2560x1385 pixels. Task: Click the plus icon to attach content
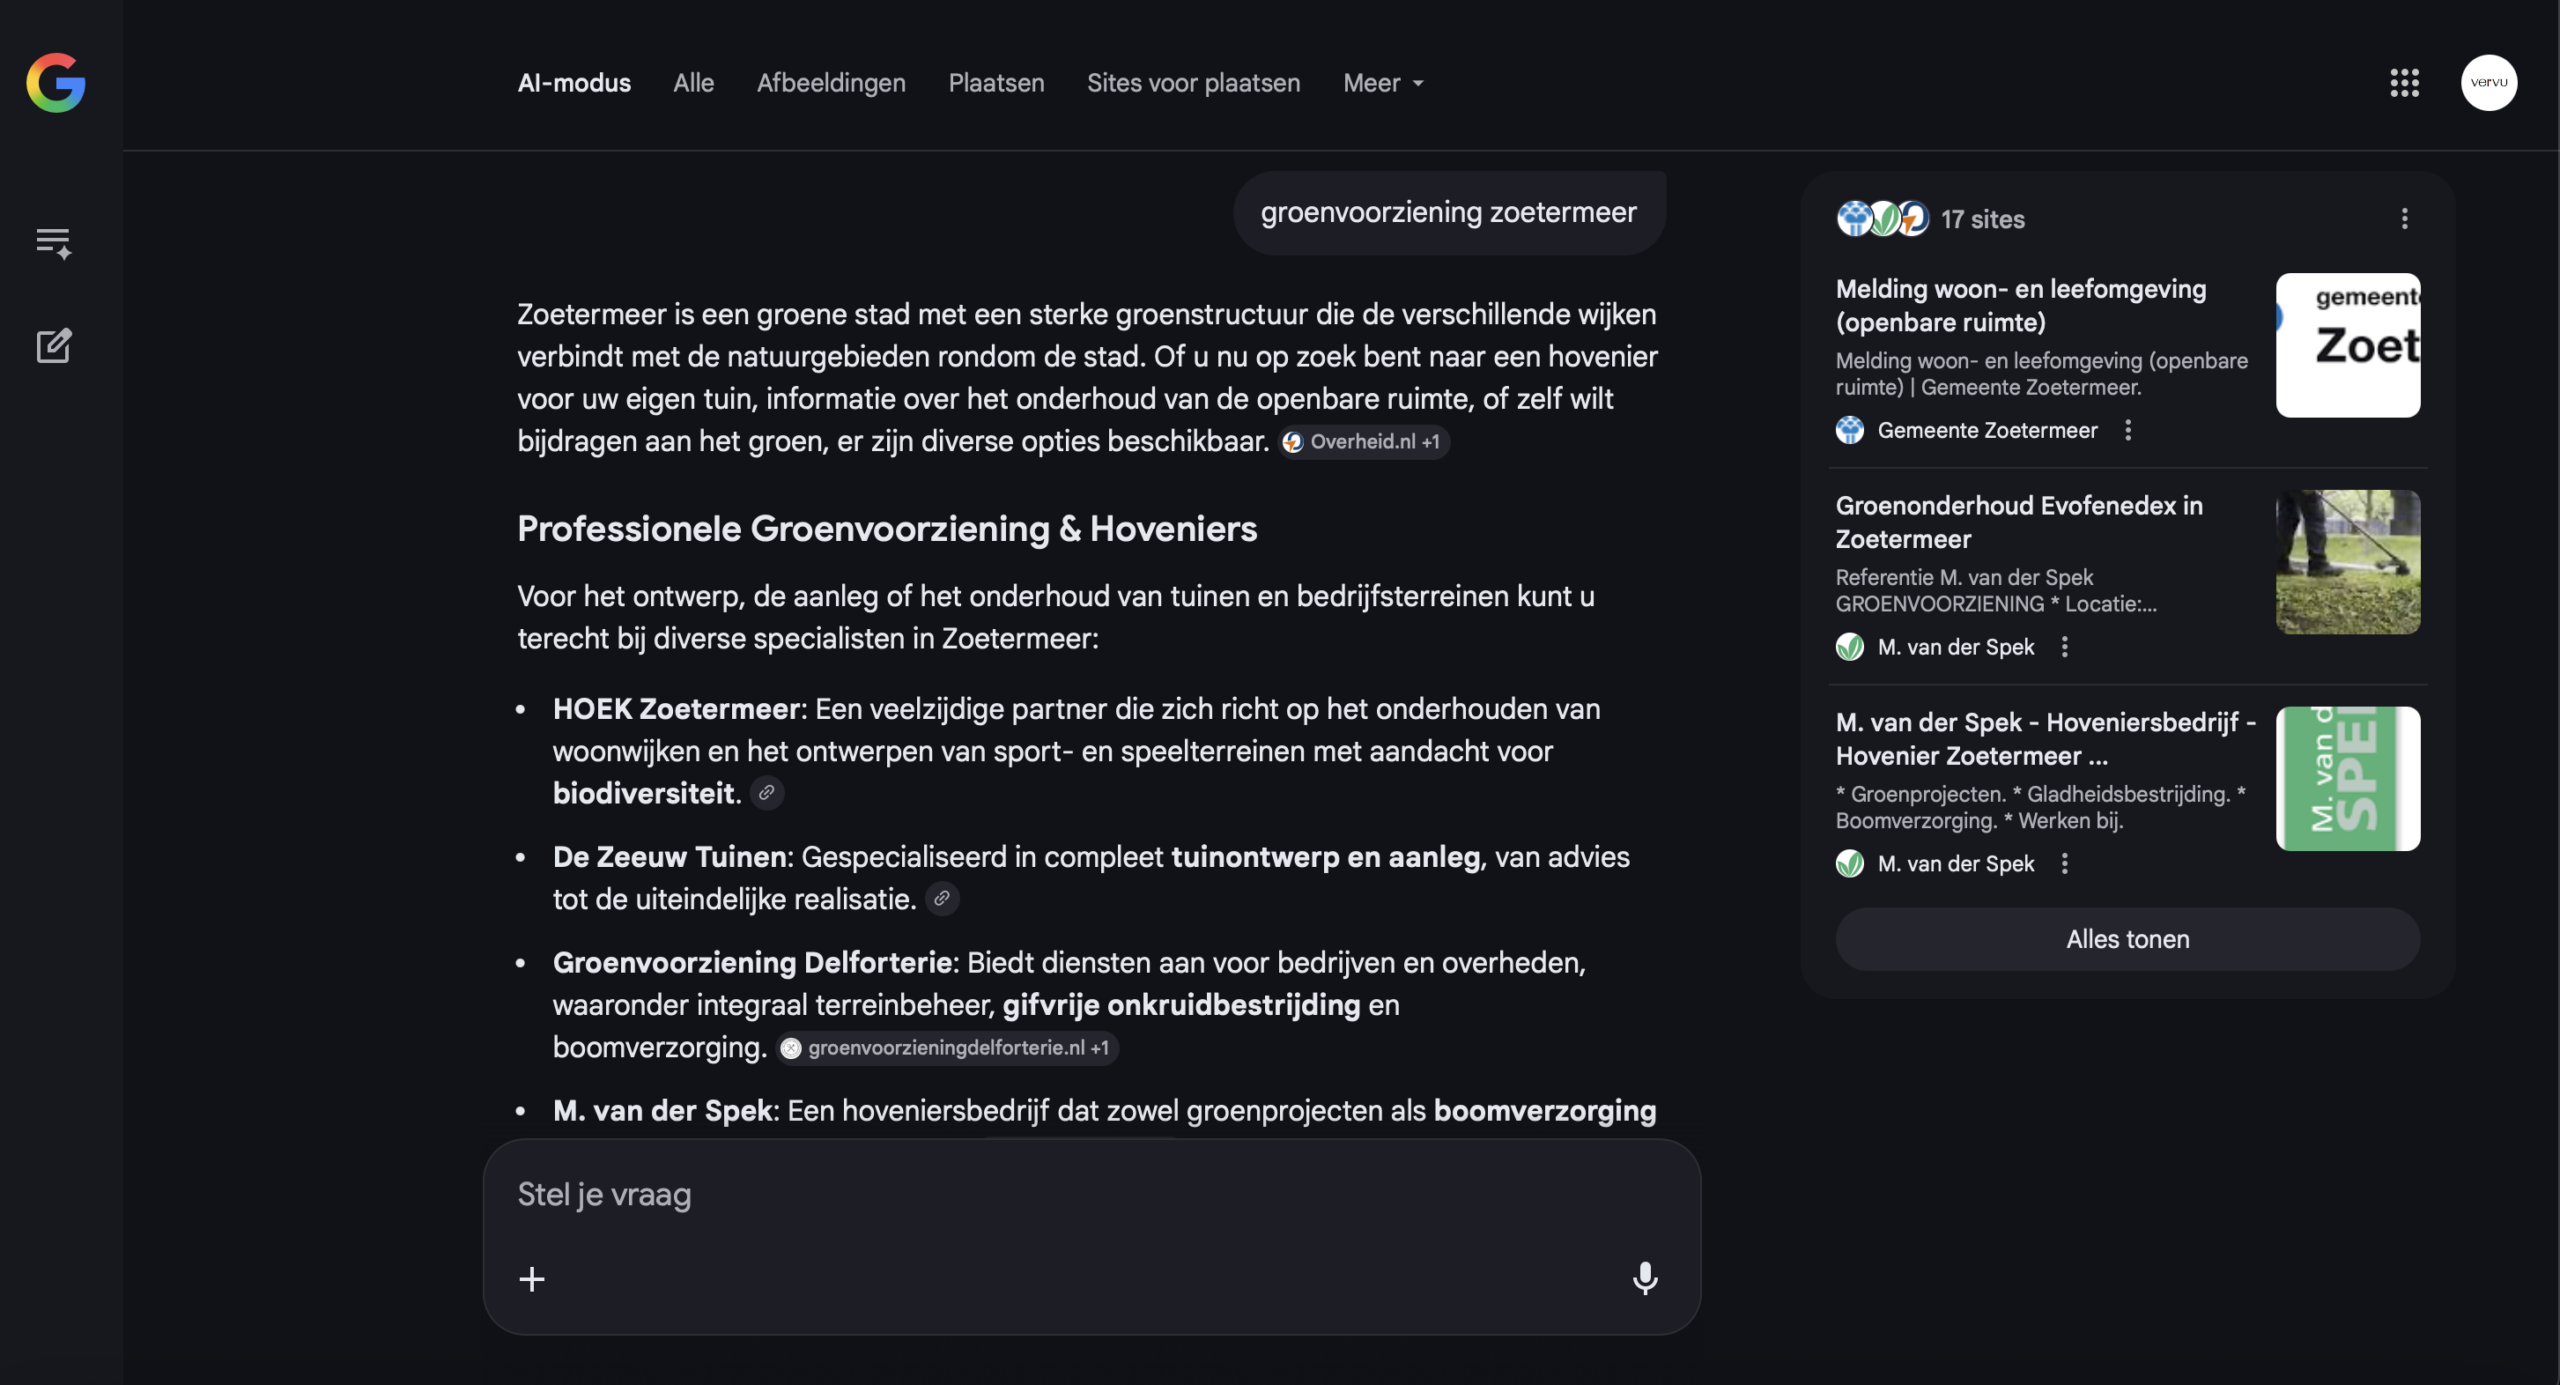pos(532,1279)
